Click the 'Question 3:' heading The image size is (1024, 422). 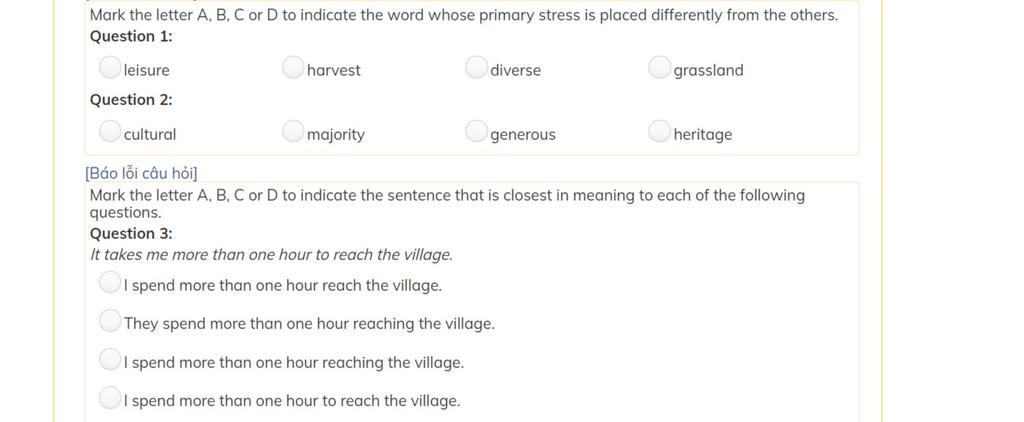coord(131,234)
